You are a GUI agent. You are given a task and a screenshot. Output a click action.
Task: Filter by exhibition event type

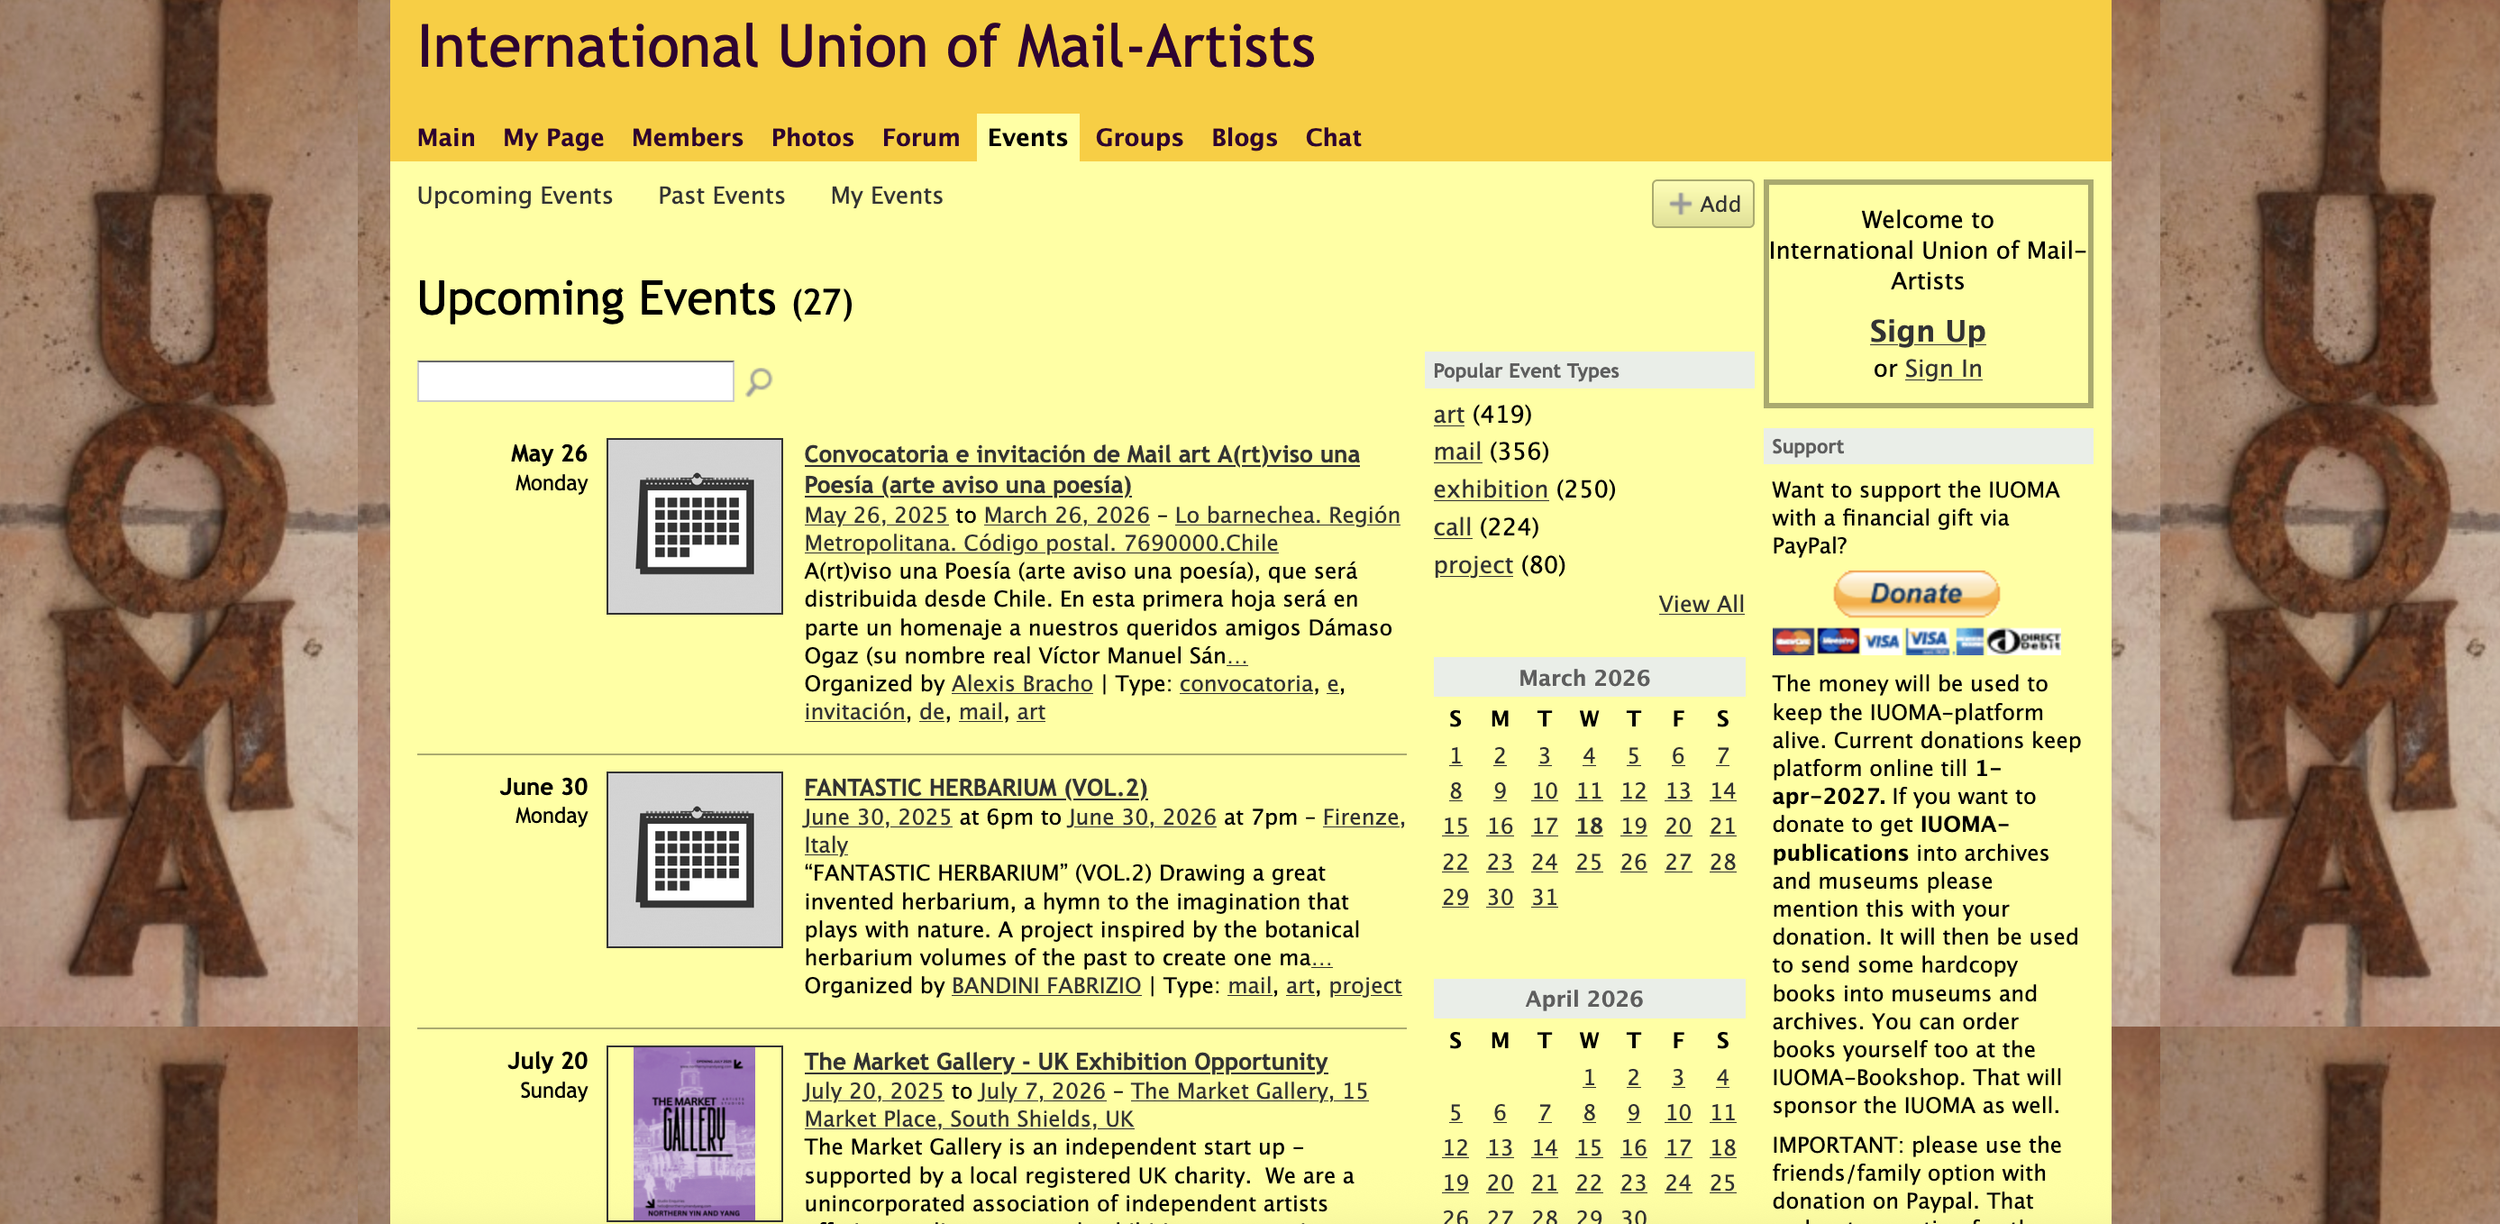[1490, 490]
